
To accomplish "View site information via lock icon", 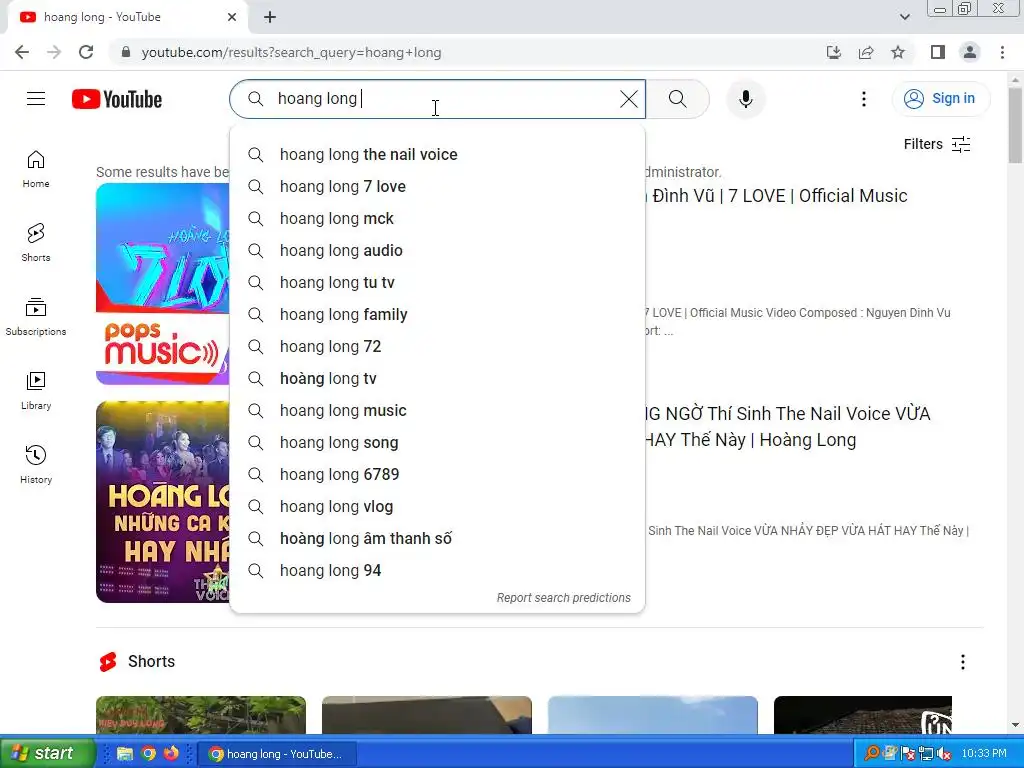I will pos(126,52).
